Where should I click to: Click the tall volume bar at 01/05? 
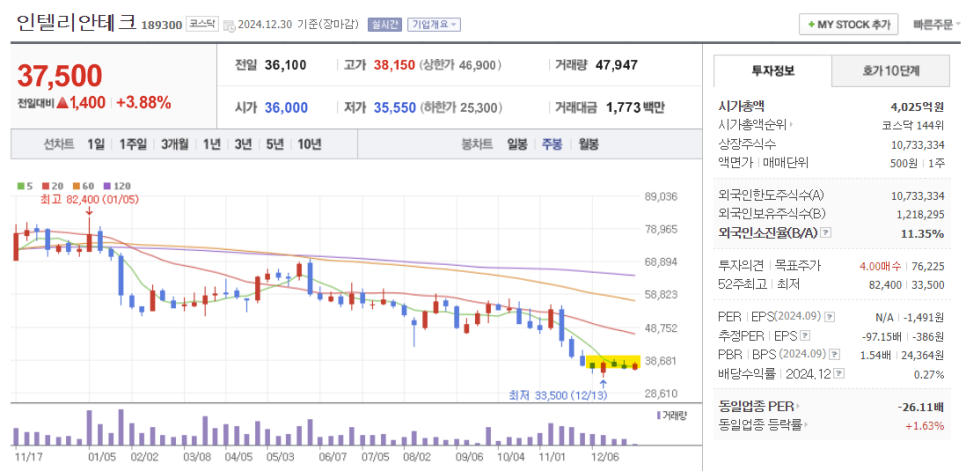coord(90,428)
